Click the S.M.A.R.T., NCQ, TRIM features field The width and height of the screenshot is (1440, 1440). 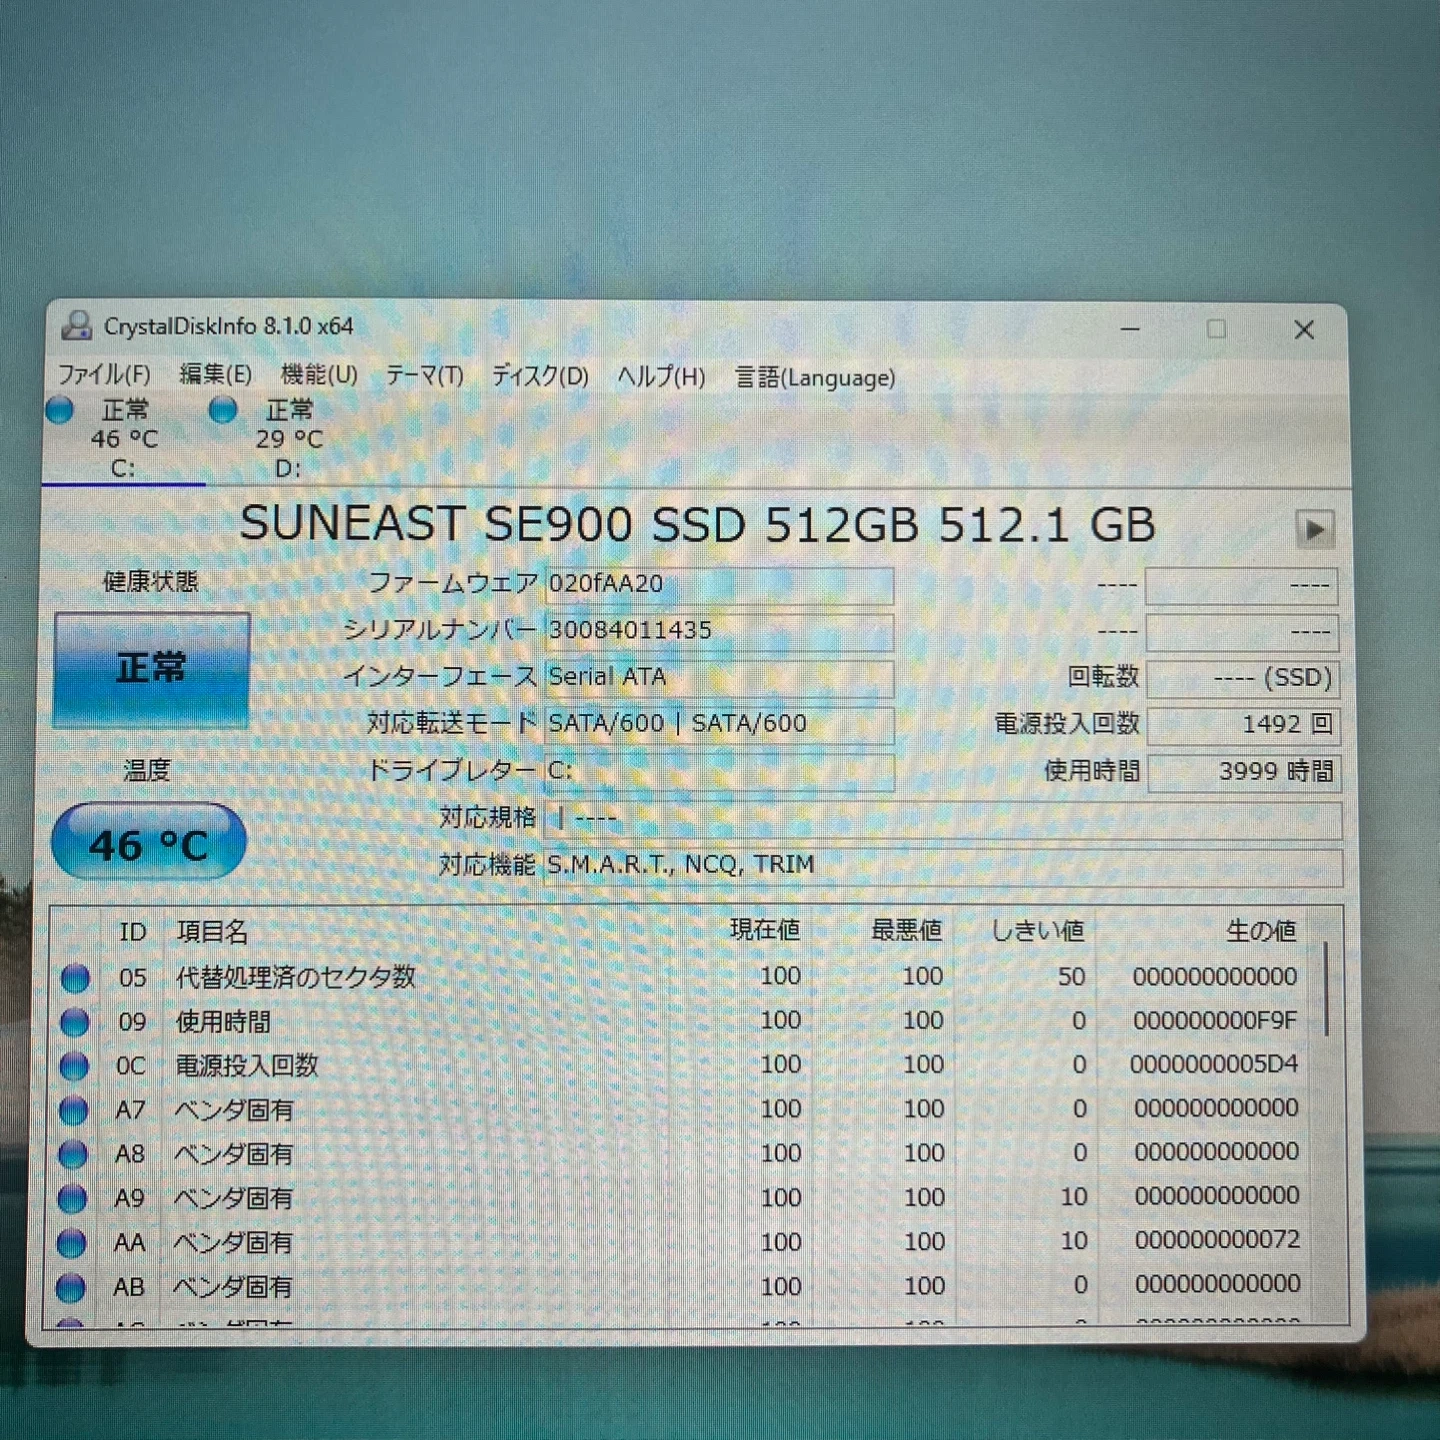coord(943,866)
